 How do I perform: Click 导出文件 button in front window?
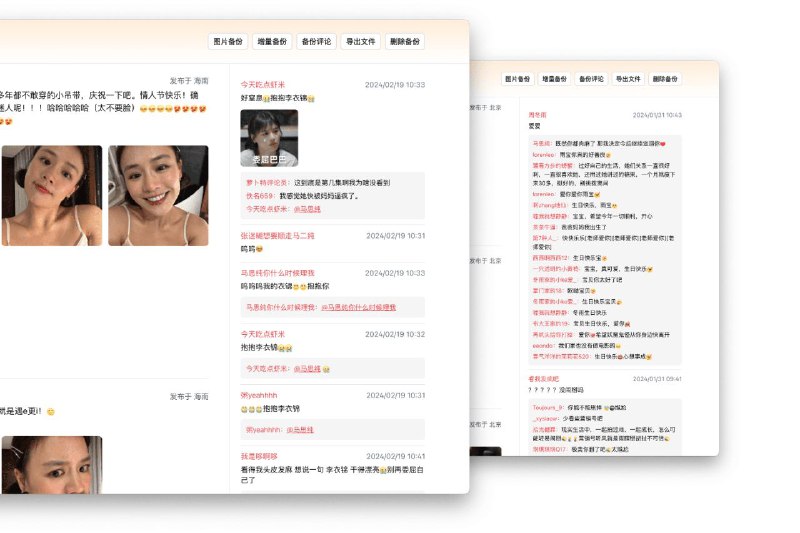click(360, 41)
